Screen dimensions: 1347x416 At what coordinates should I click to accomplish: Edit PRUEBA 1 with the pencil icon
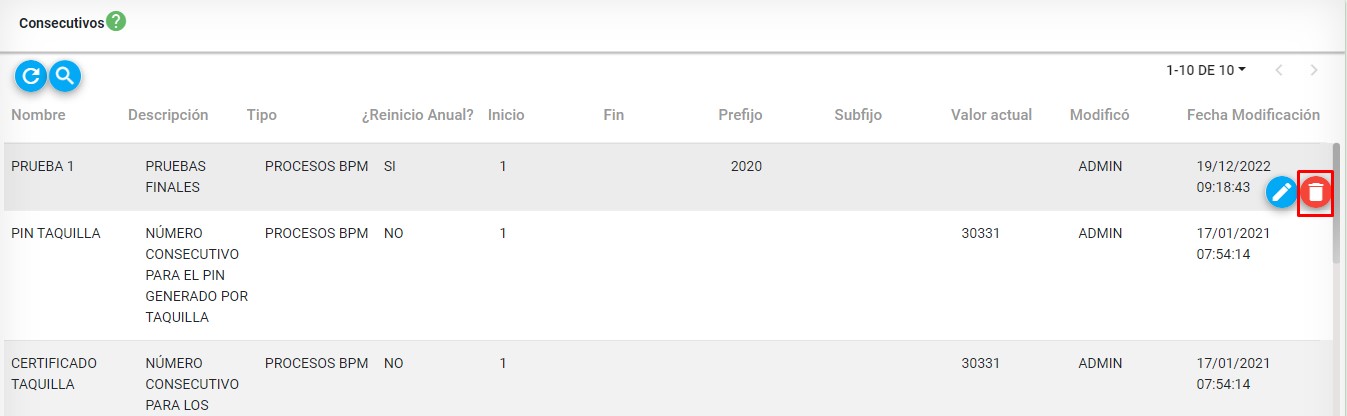(1281, 191)
